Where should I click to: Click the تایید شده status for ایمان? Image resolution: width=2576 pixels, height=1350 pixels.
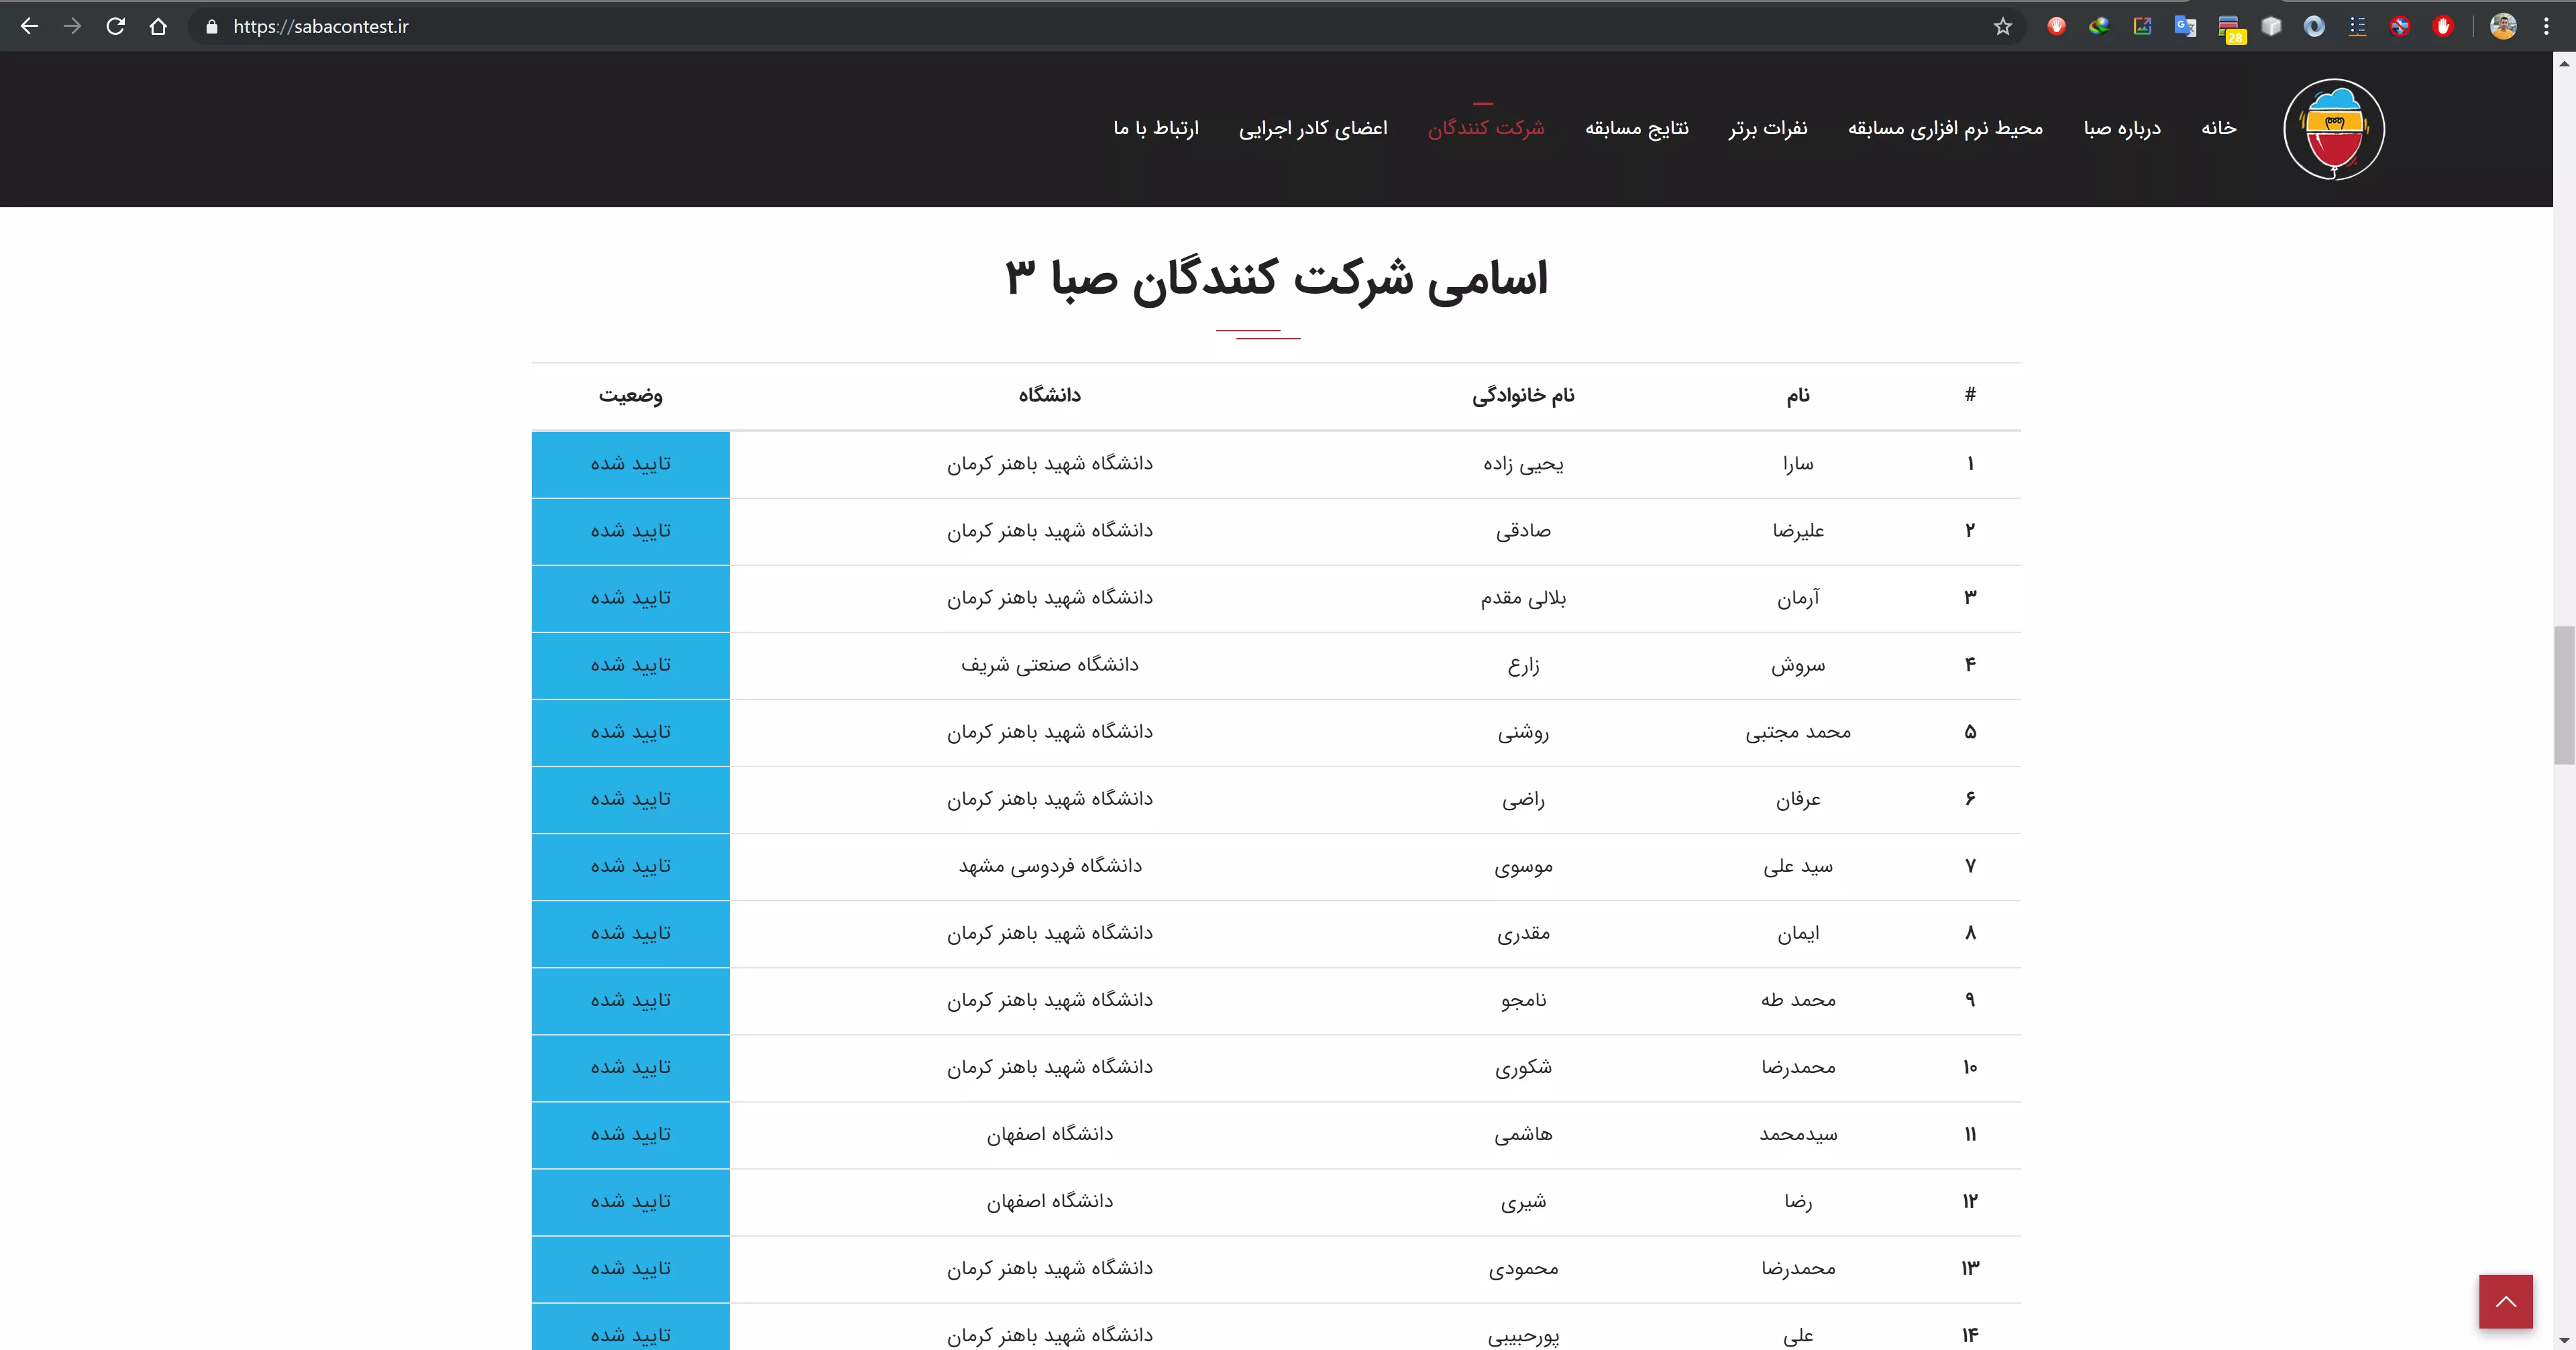point(630,933)
